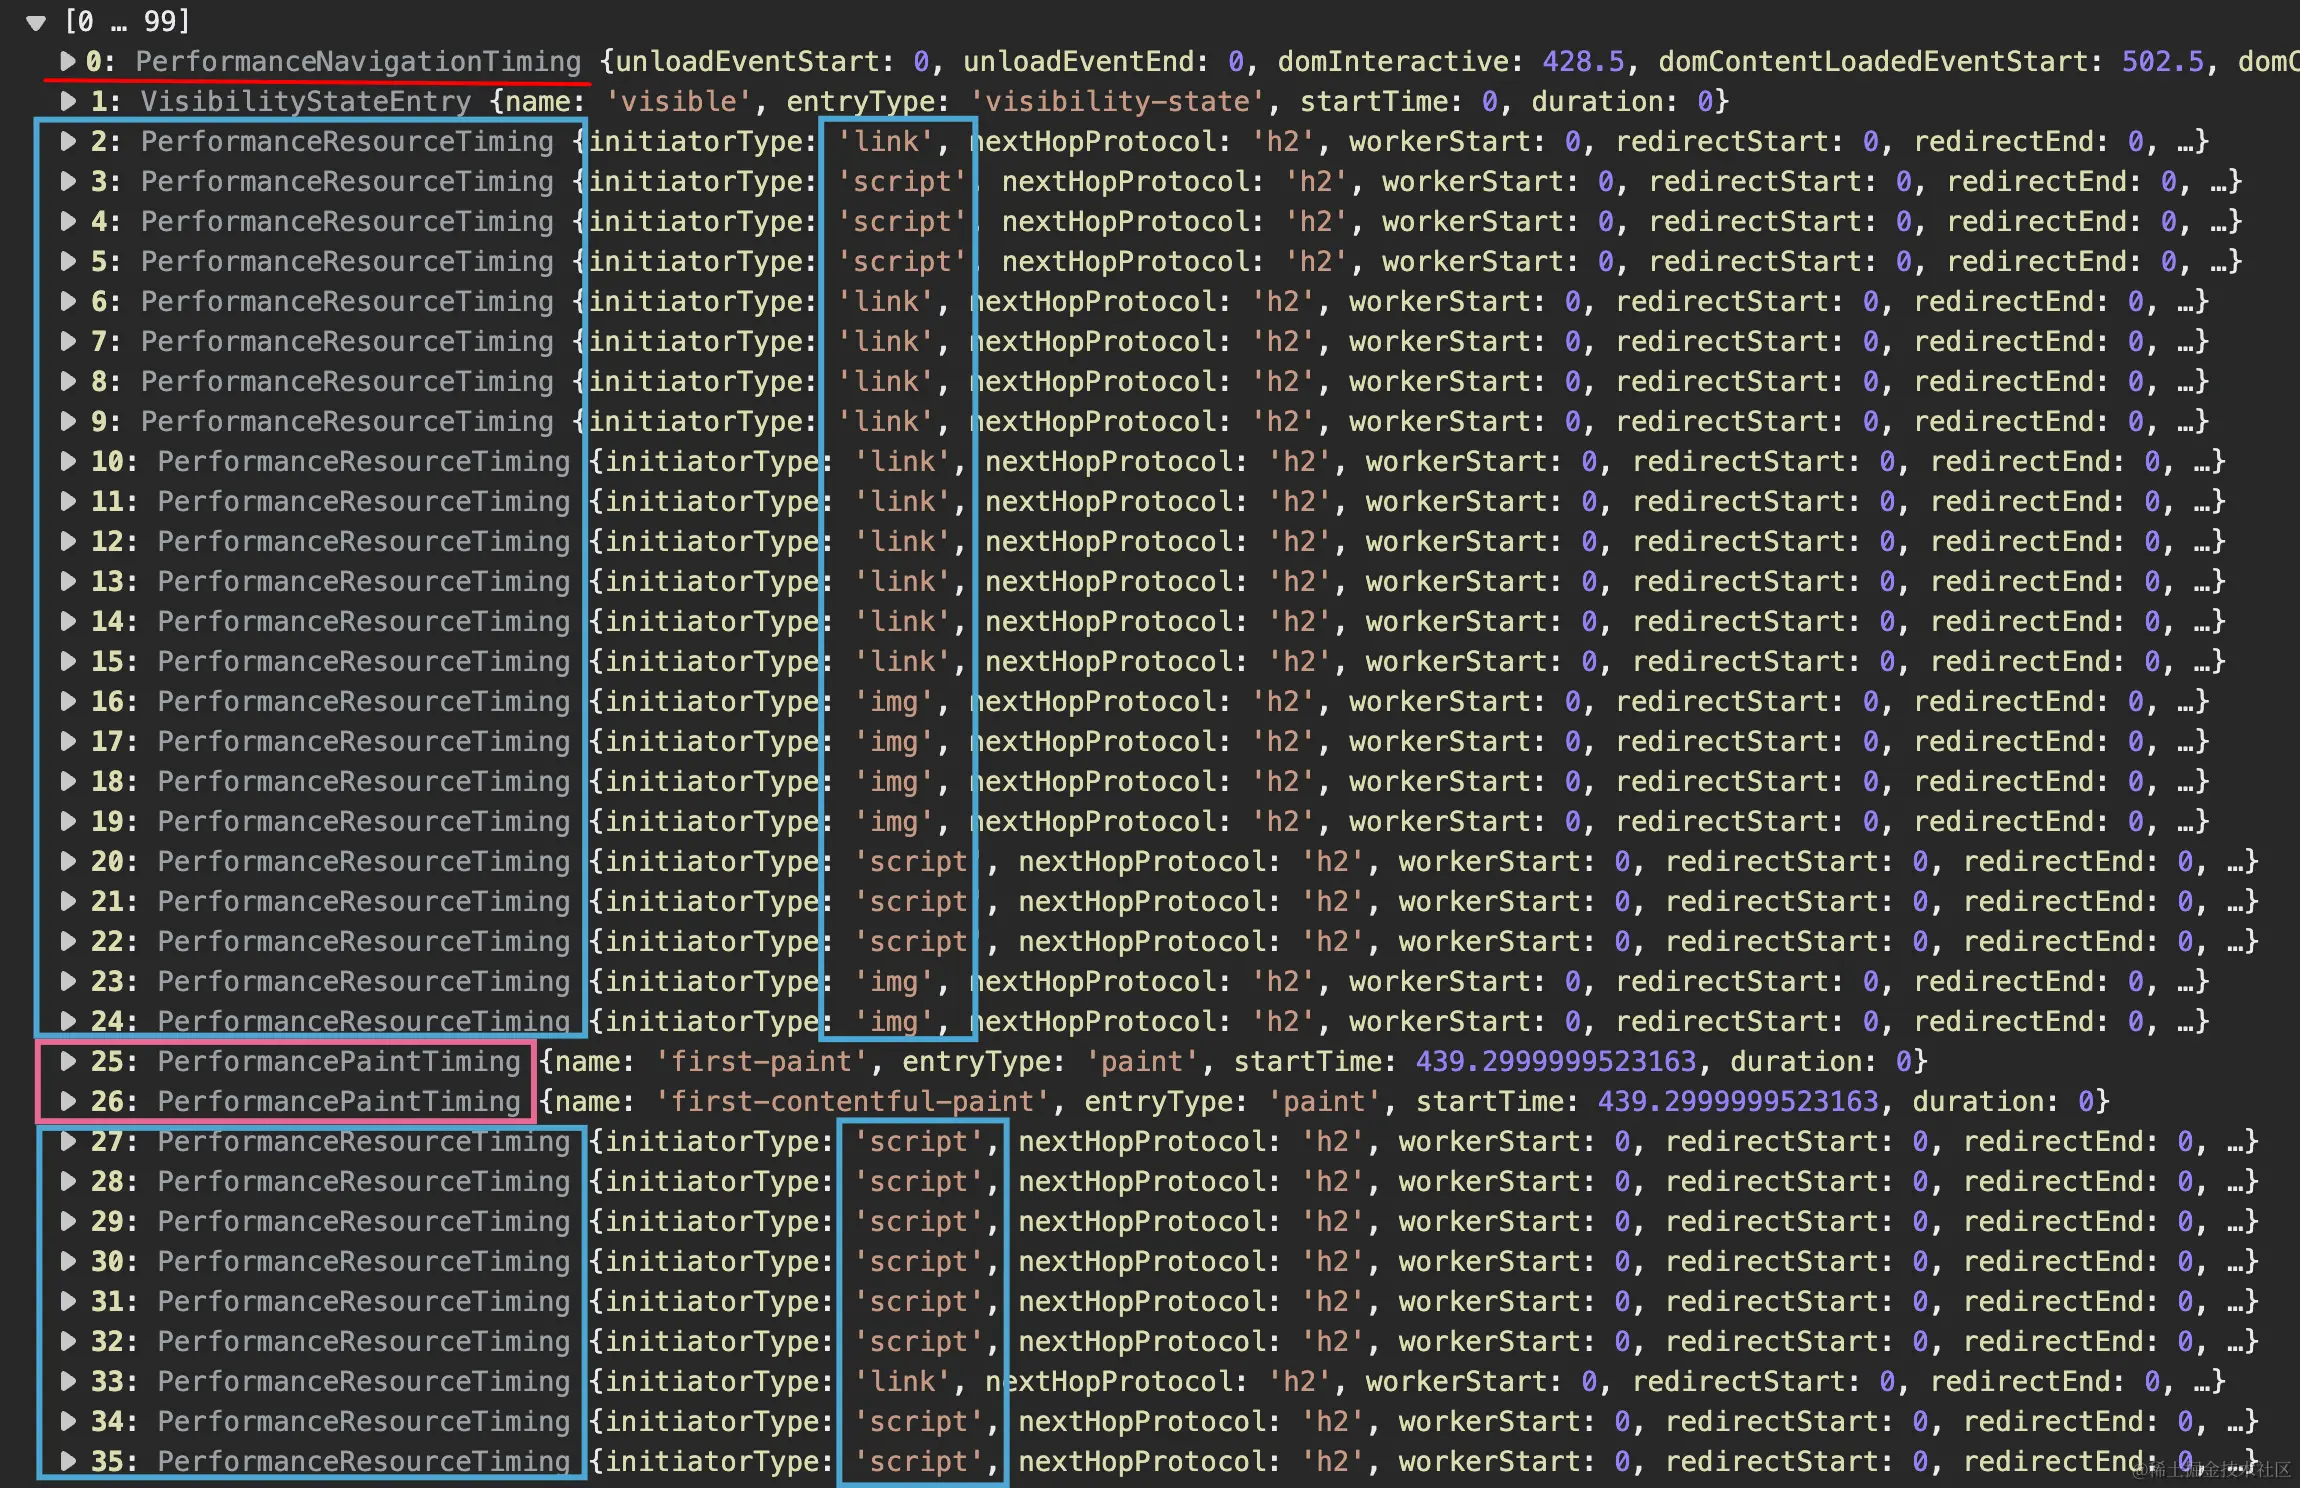The height and width of the screenshot is (1488, 2300).
Task: Click VisibilityStateEntry object label
Action: click(305, 101)
